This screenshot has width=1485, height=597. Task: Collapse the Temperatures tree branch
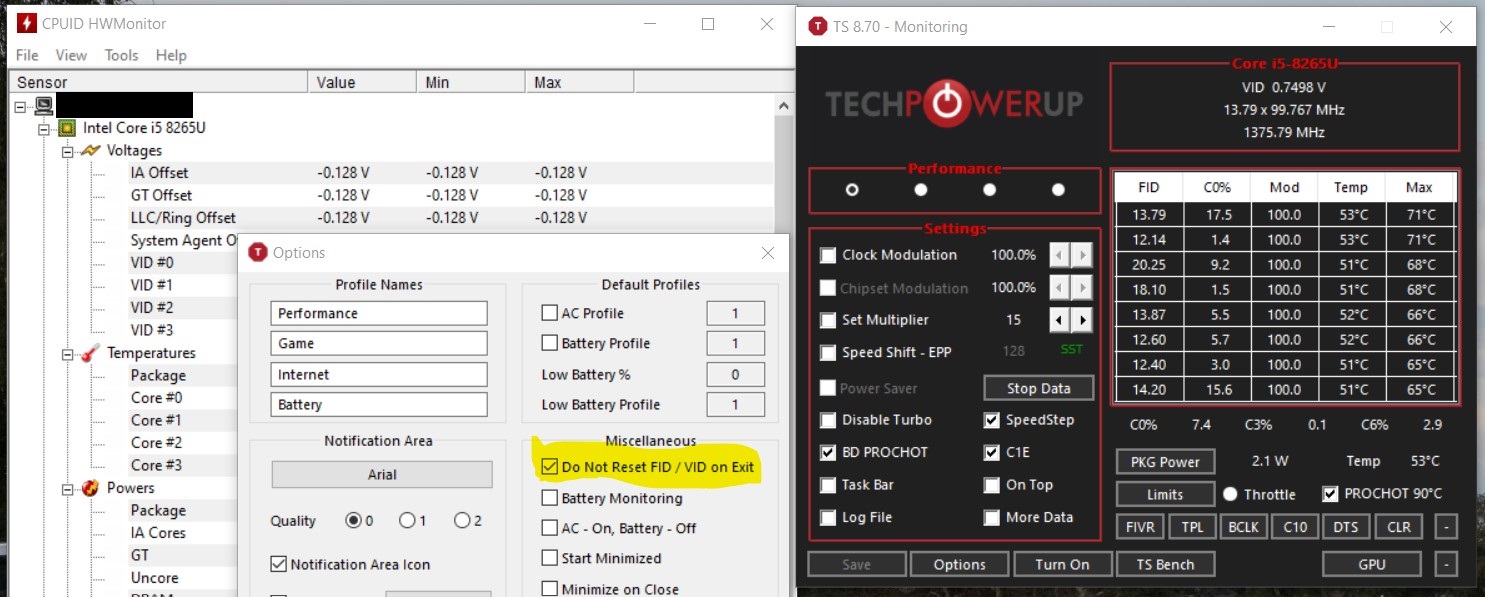[x=66, y=354]
